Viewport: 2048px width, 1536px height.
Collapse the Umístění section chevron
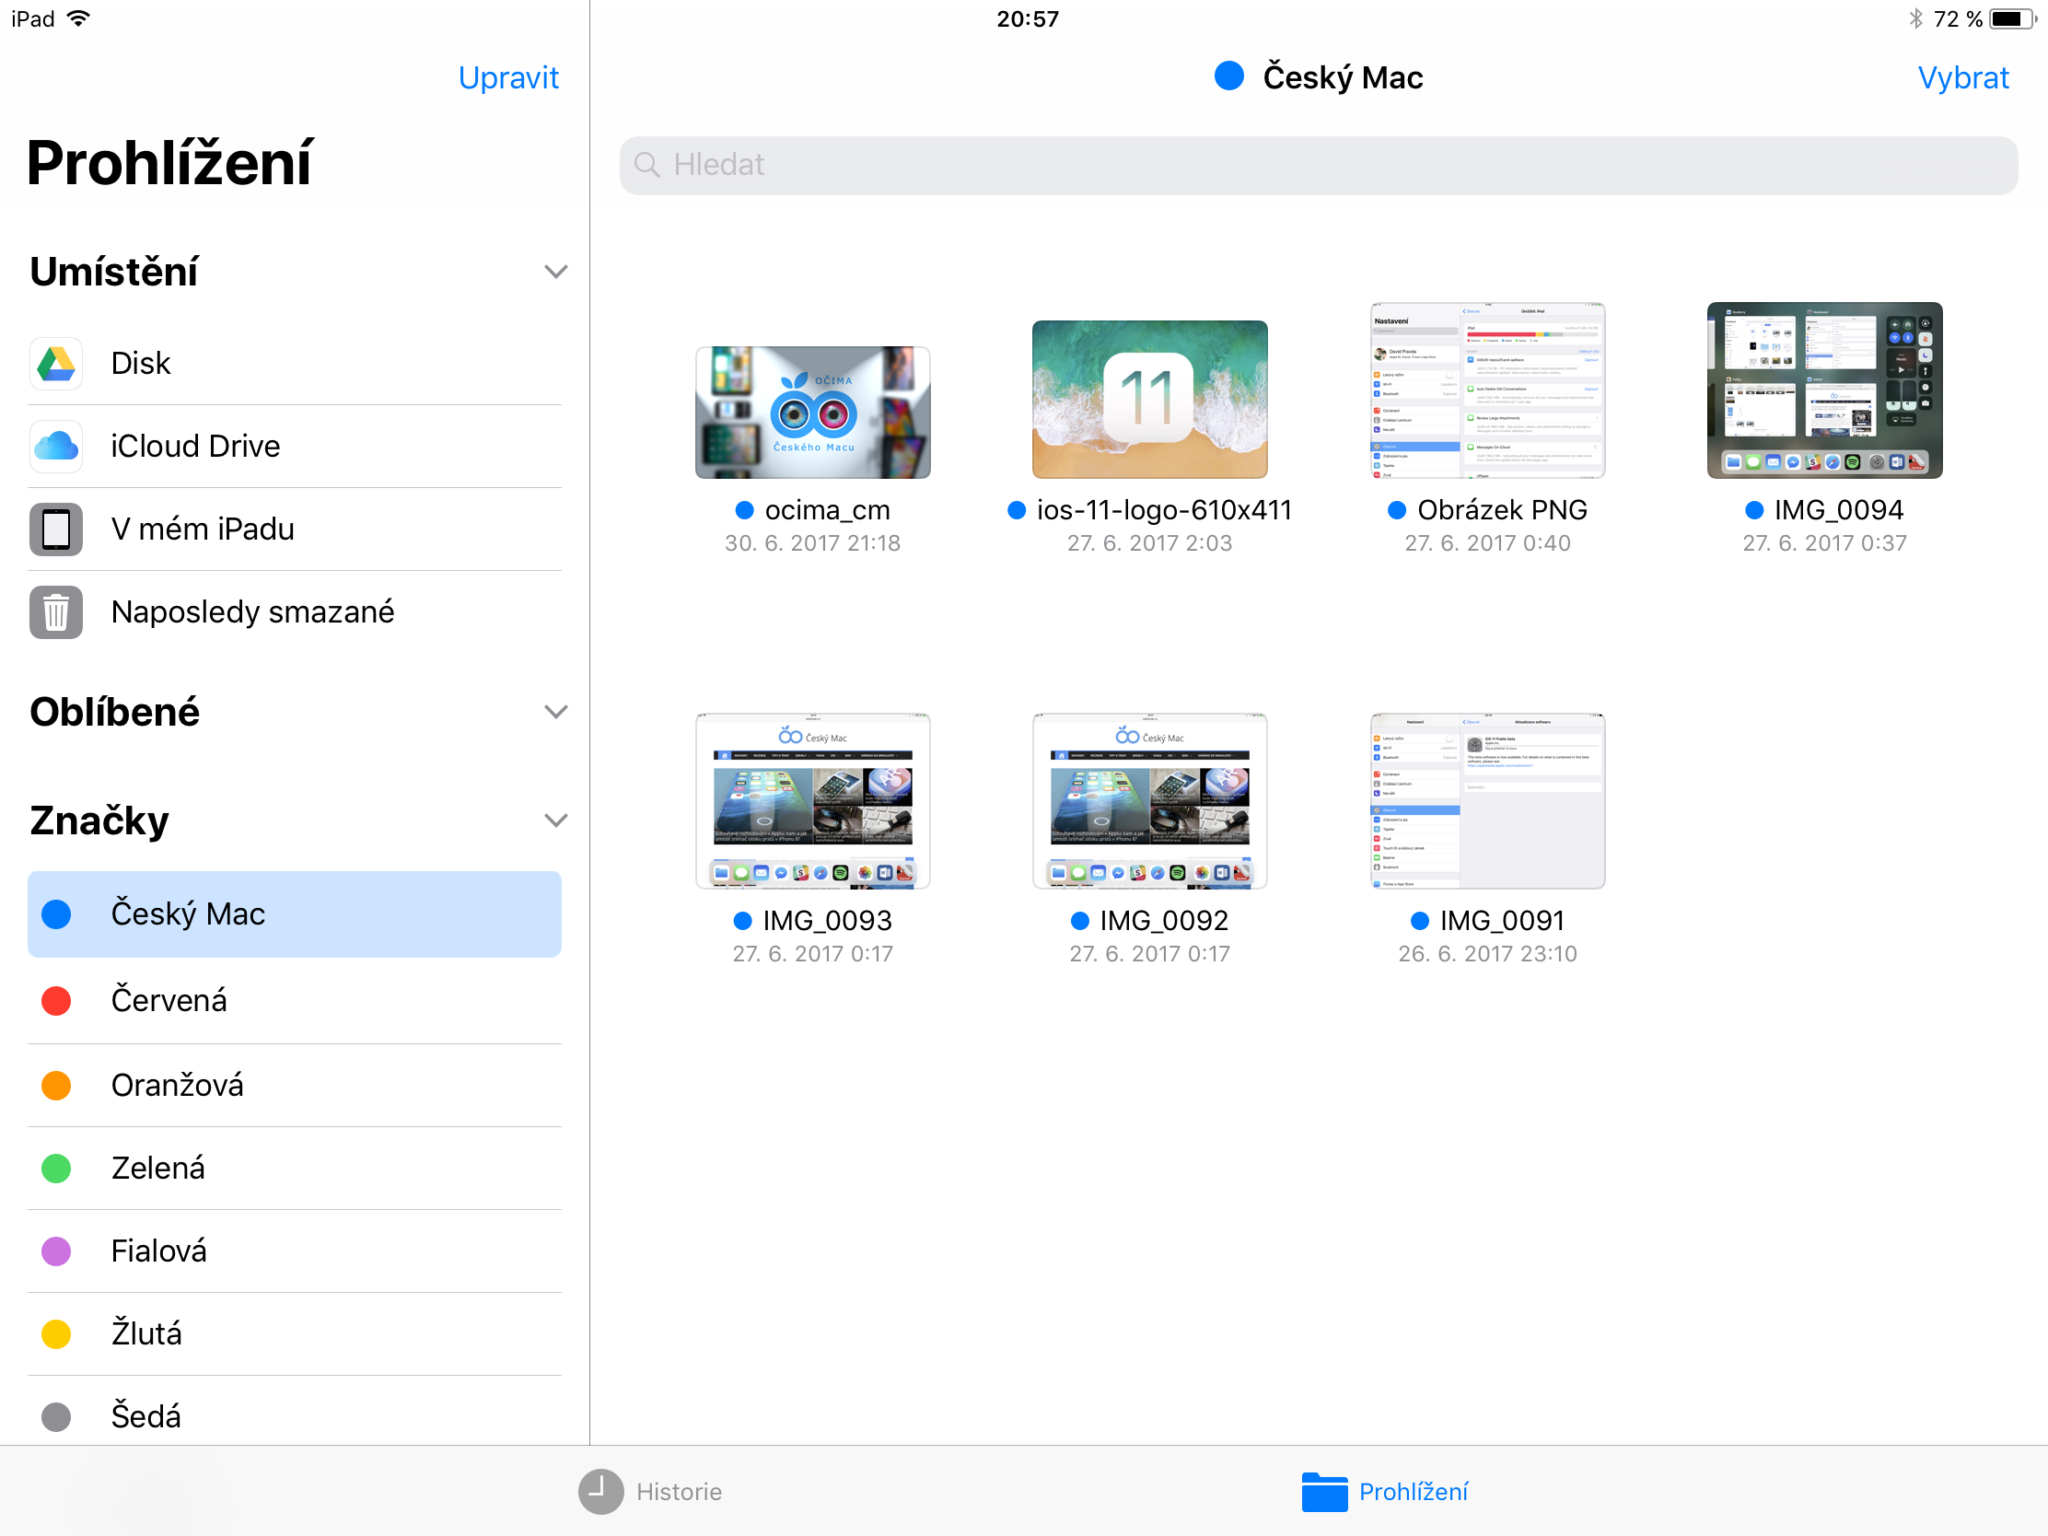click(x=555, y=272)
